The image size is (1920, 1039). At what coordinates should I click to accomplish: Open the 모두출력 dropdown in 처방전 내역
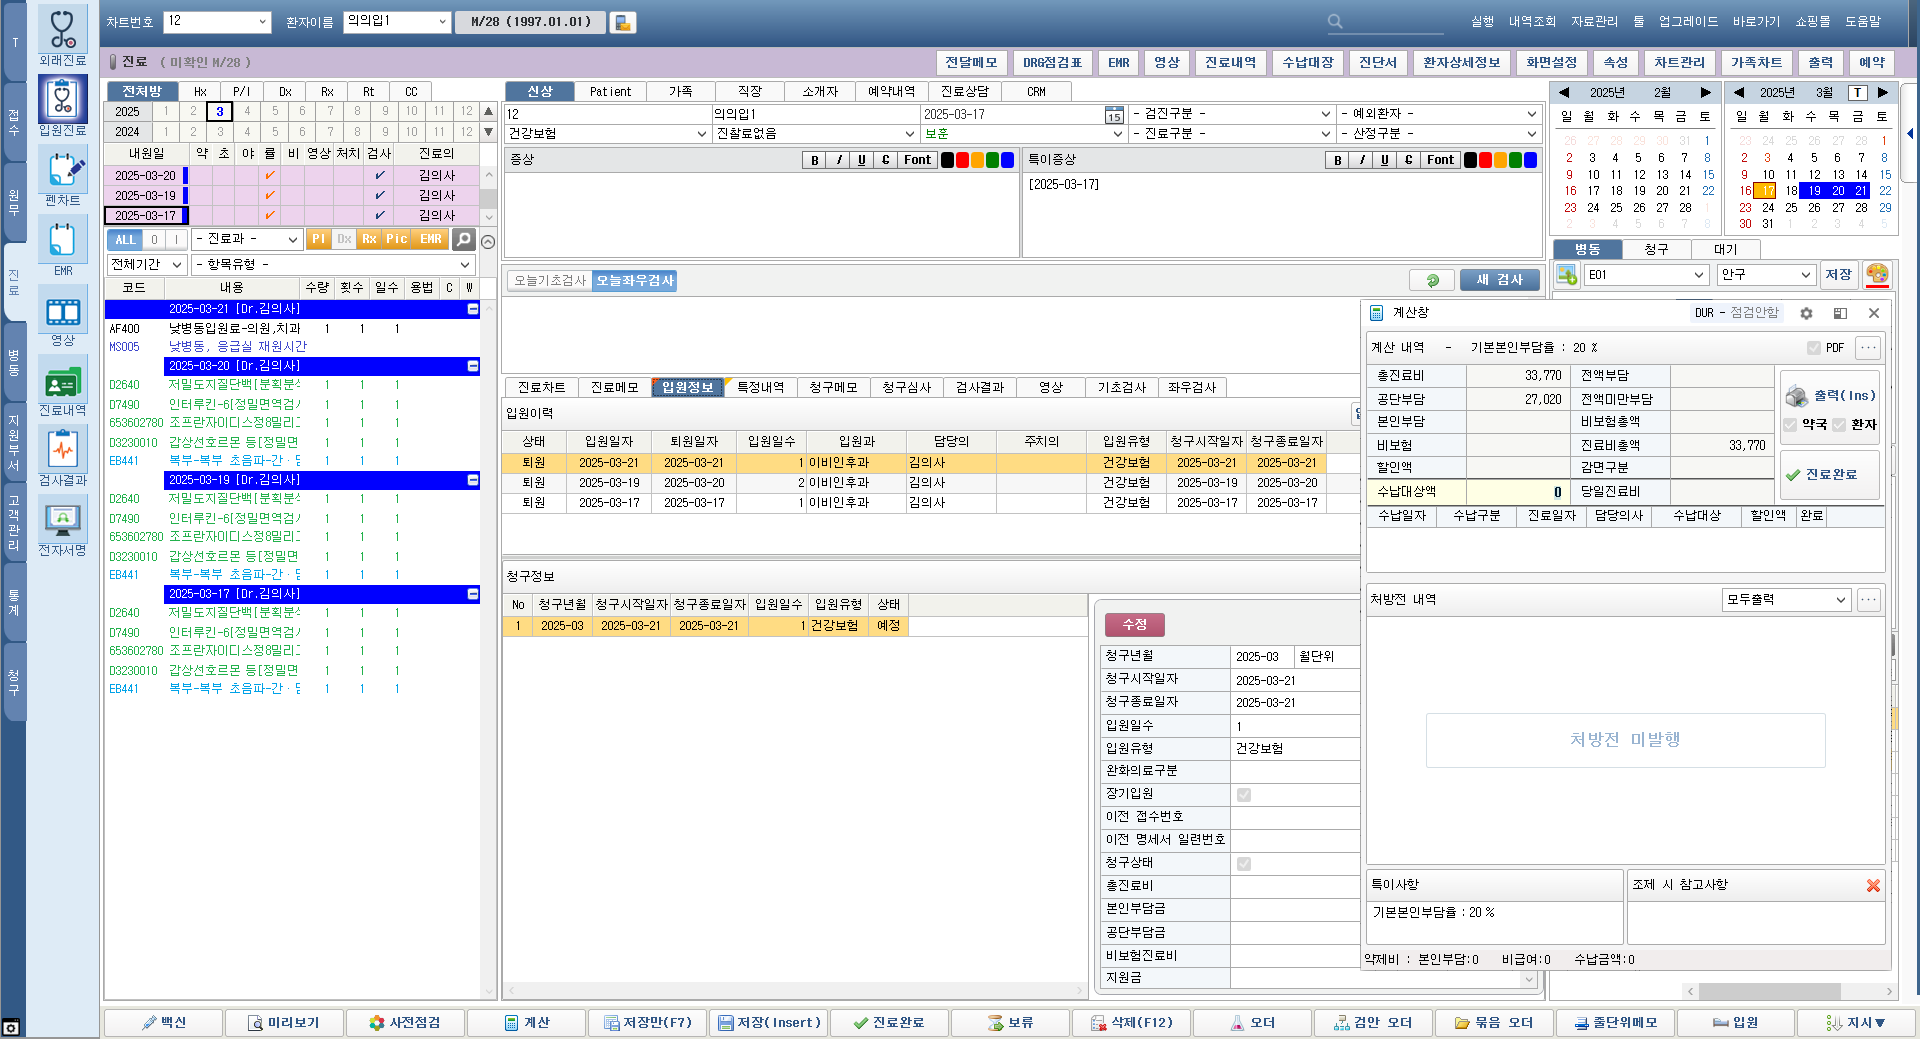click(x=1786, y=599)
